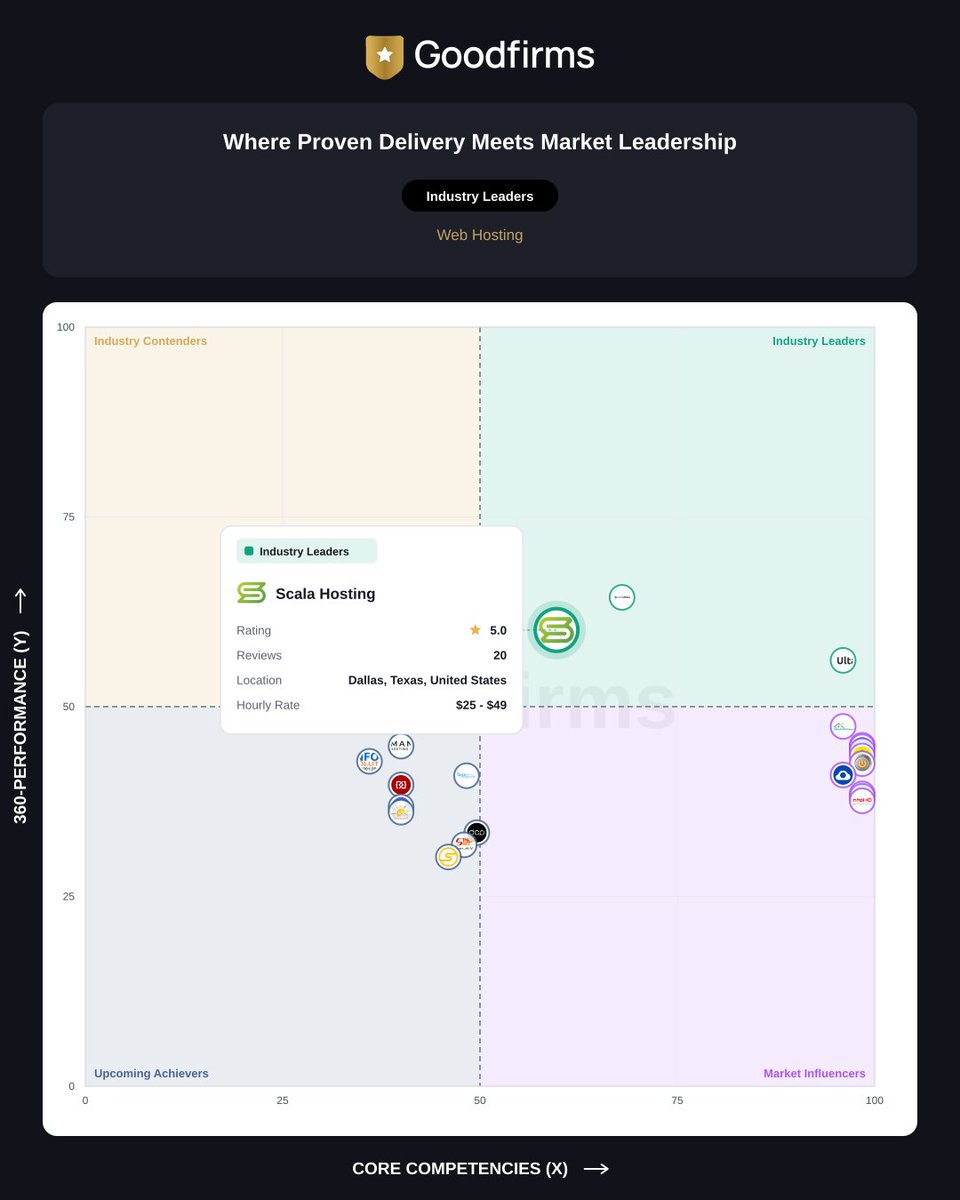Image resolution: width=960 pixels, height=1200 pixels.
Task: Click the '$25 - $49' hourly rate
Action: click(x=481, y=705)
